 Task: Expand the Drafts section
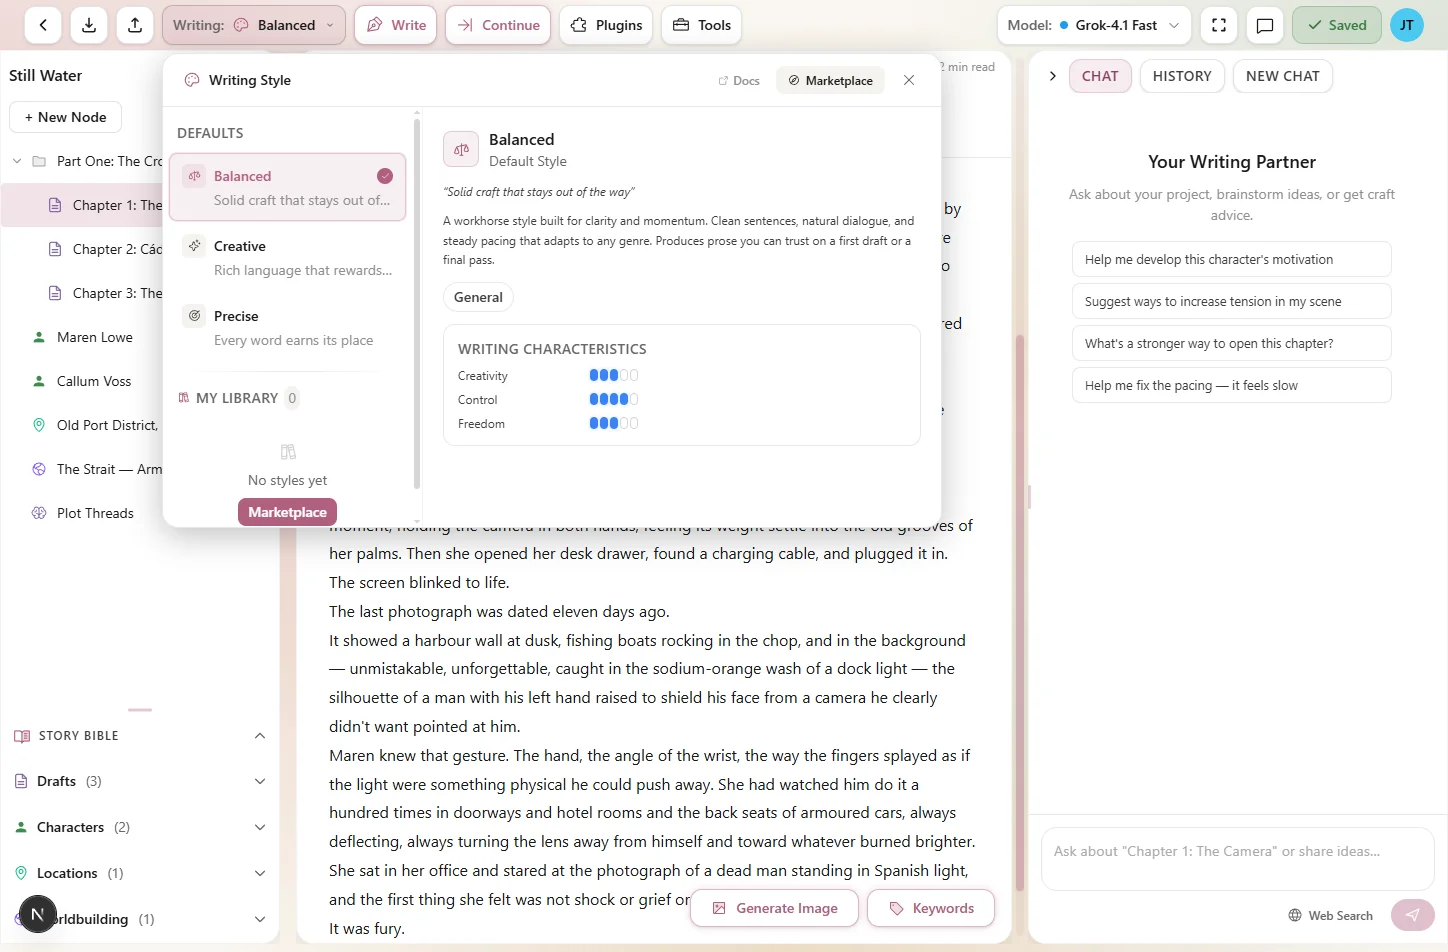tap(259, 781)
